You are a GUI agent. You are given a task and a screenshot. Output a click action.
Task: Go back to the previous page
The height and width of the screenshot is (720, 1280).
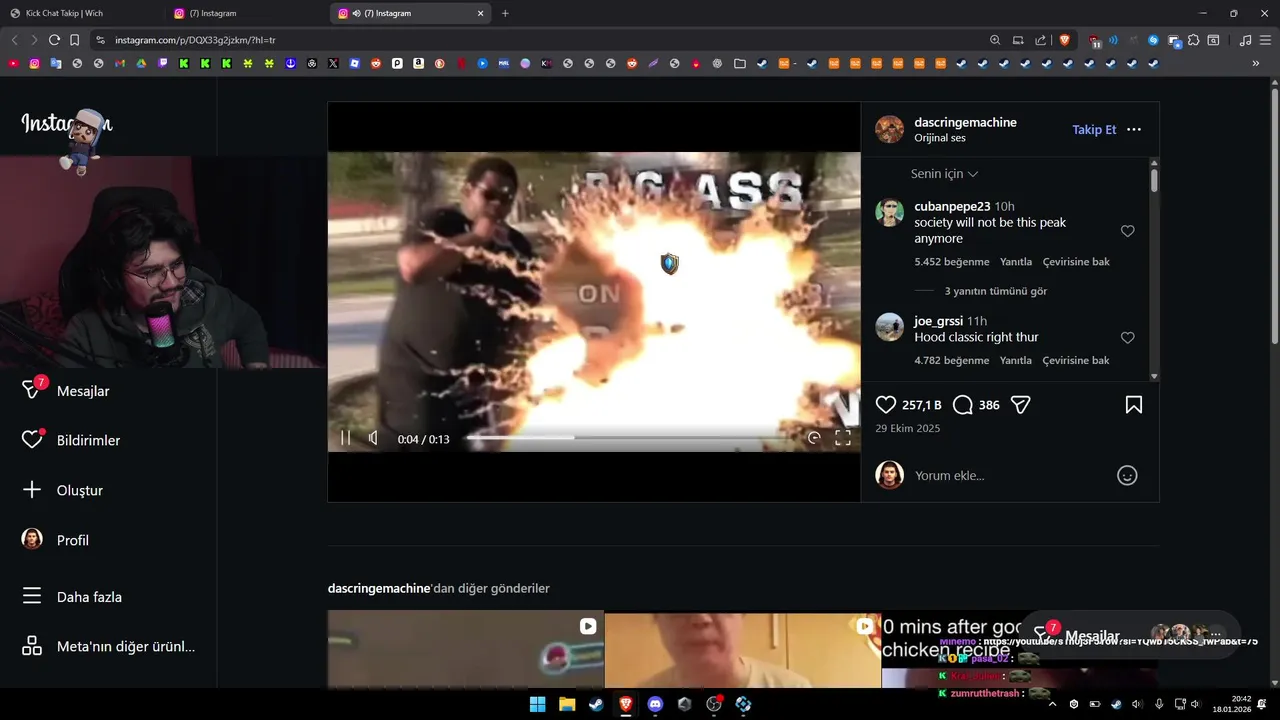[14, 40]
